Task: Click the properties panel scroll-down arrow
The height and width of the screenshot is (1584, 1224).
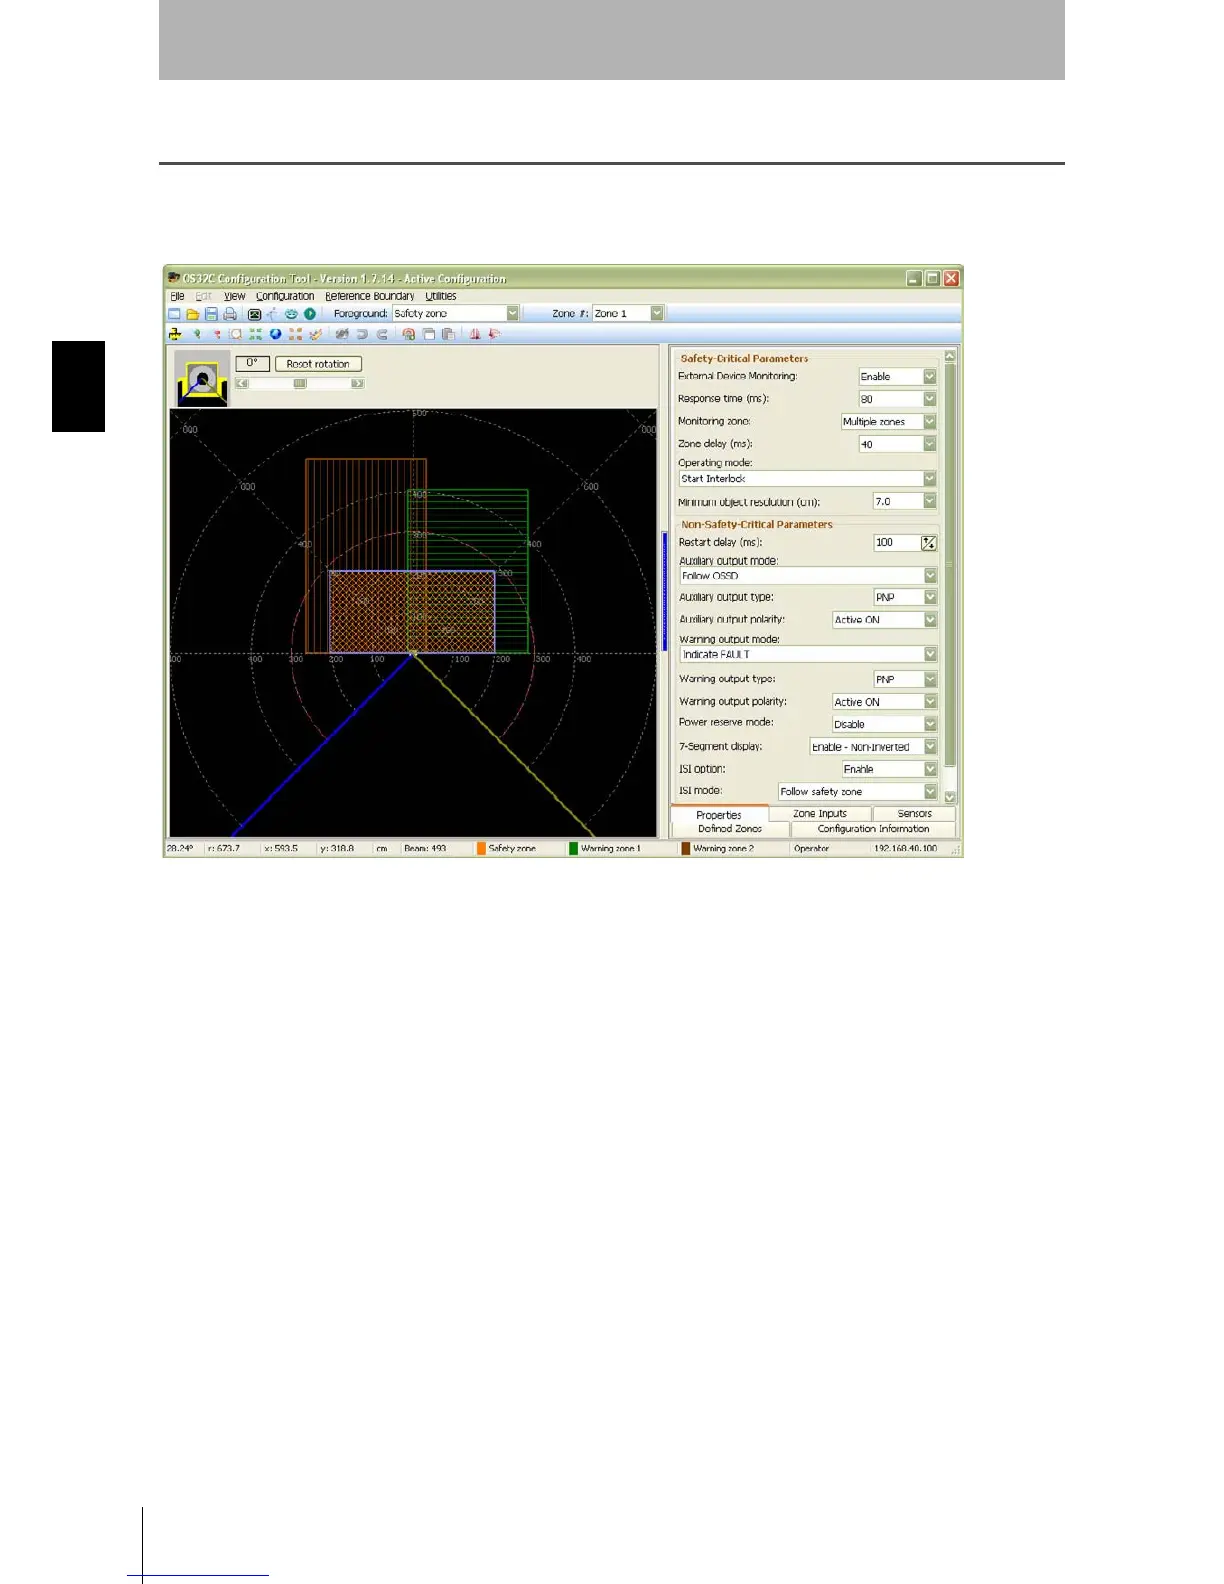Action: click(950, 797)
